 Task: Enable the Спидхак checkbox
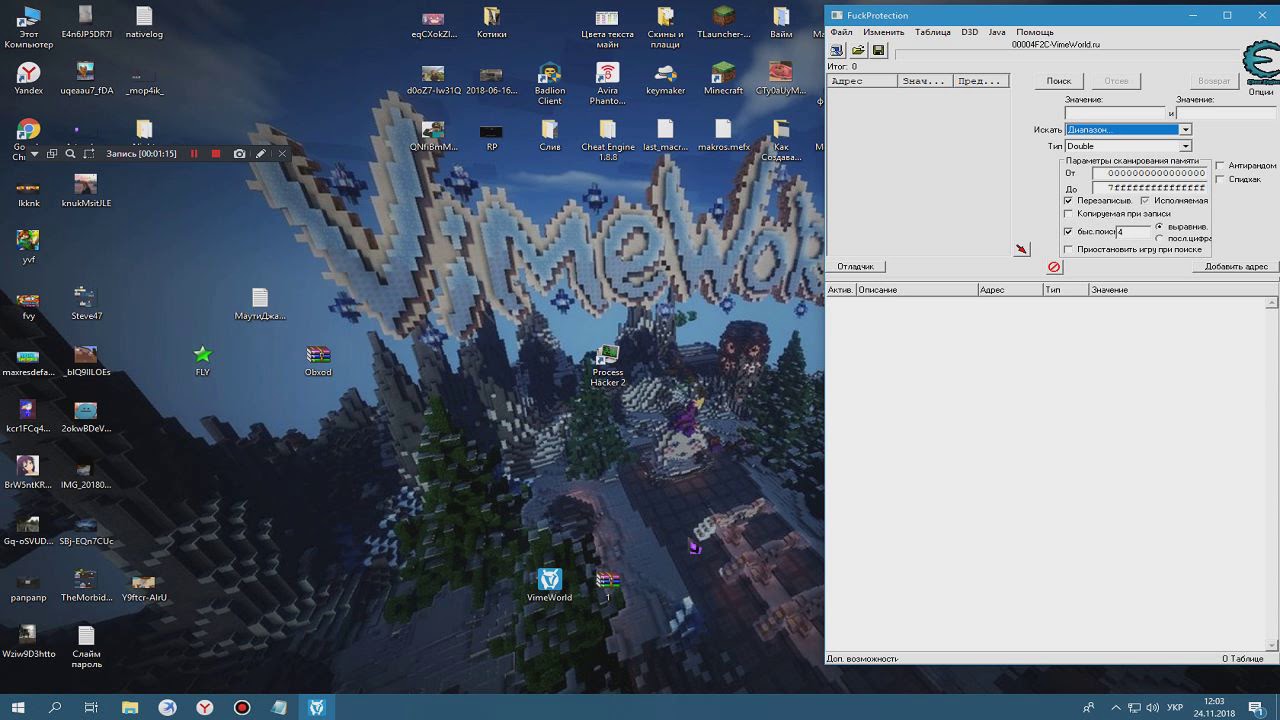click(x=1220, y=179)
